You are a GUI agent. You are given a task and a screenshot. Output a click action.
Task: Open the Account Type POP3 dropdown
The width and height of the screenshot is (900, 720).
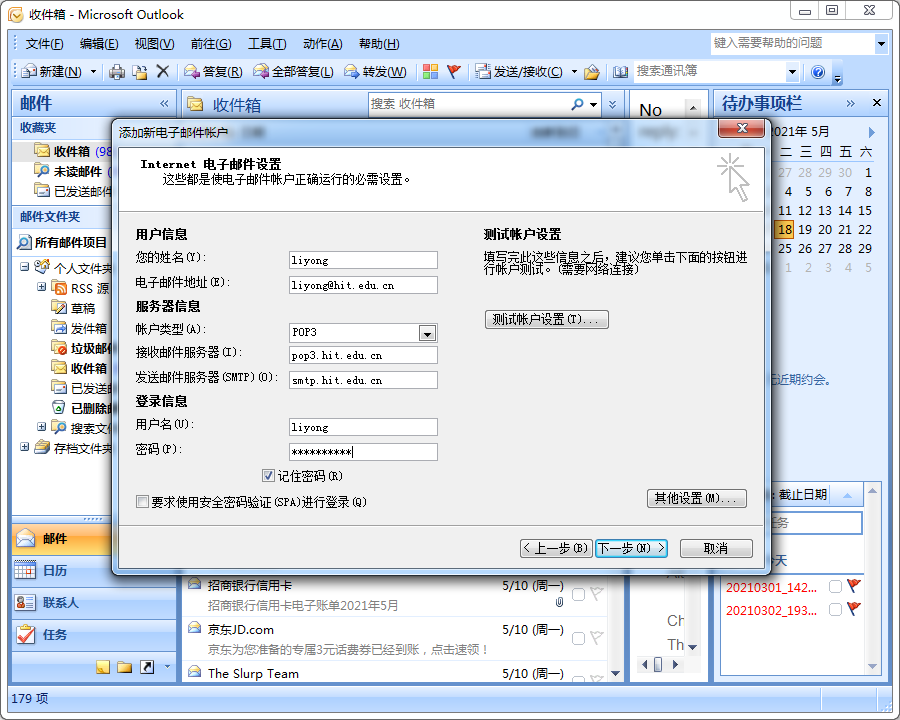point(427,333)
